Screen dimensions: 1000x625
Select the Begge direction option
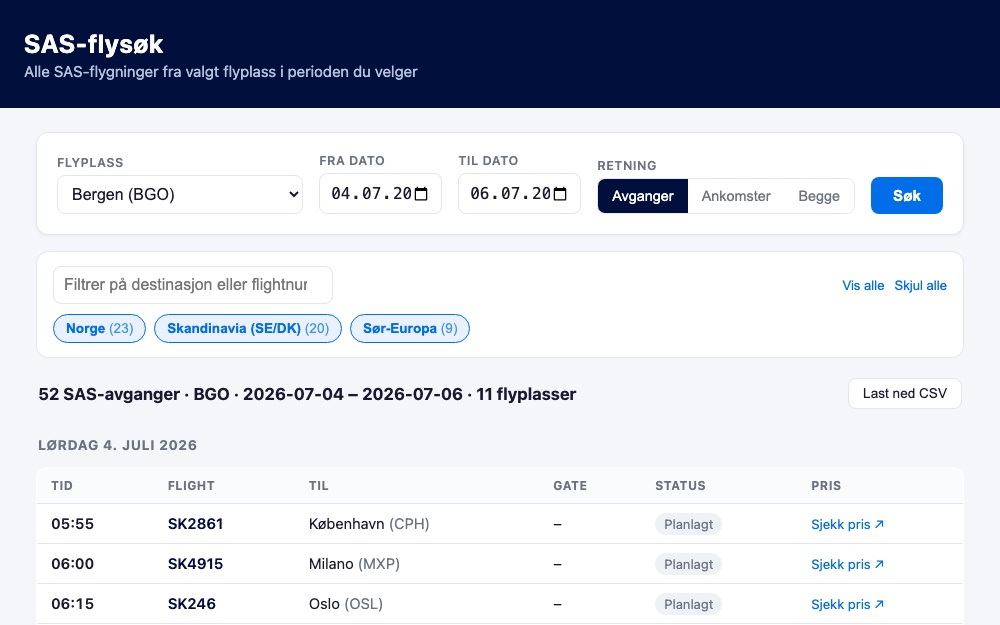tap(819, 196)
